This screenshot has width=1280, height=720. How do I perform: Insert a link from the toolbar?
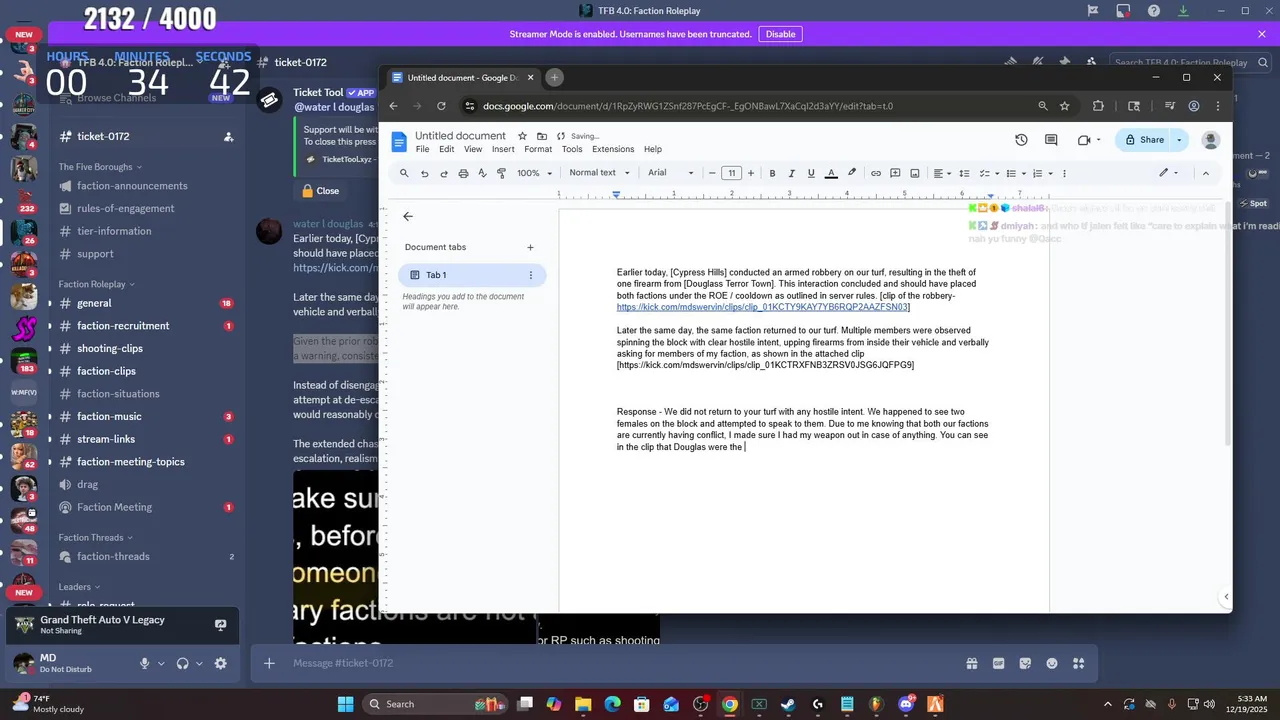(876, 173)
